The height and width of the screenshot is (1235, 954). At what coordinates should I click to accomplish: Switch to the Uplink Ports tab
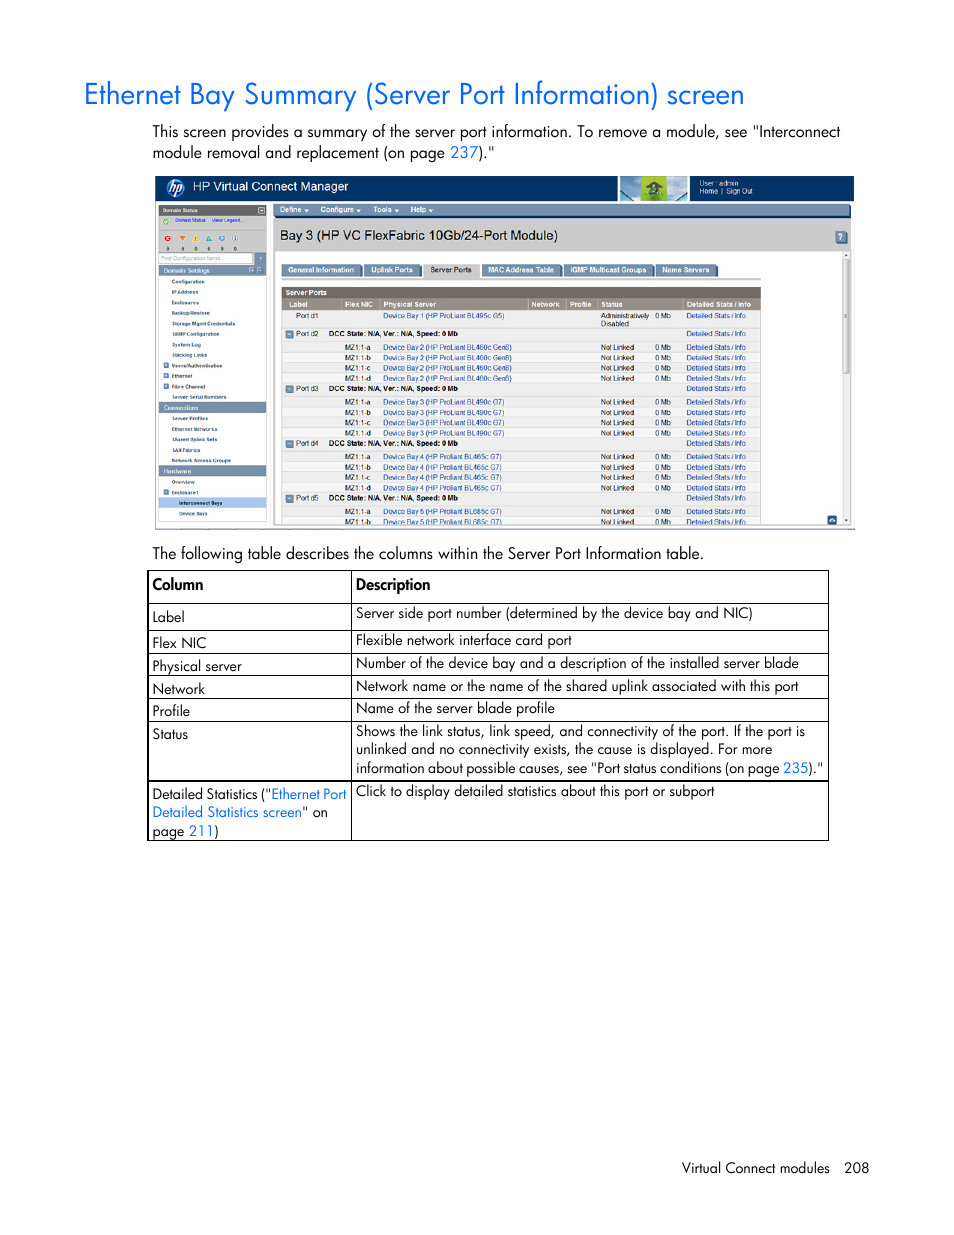click(x=392, y=270)
